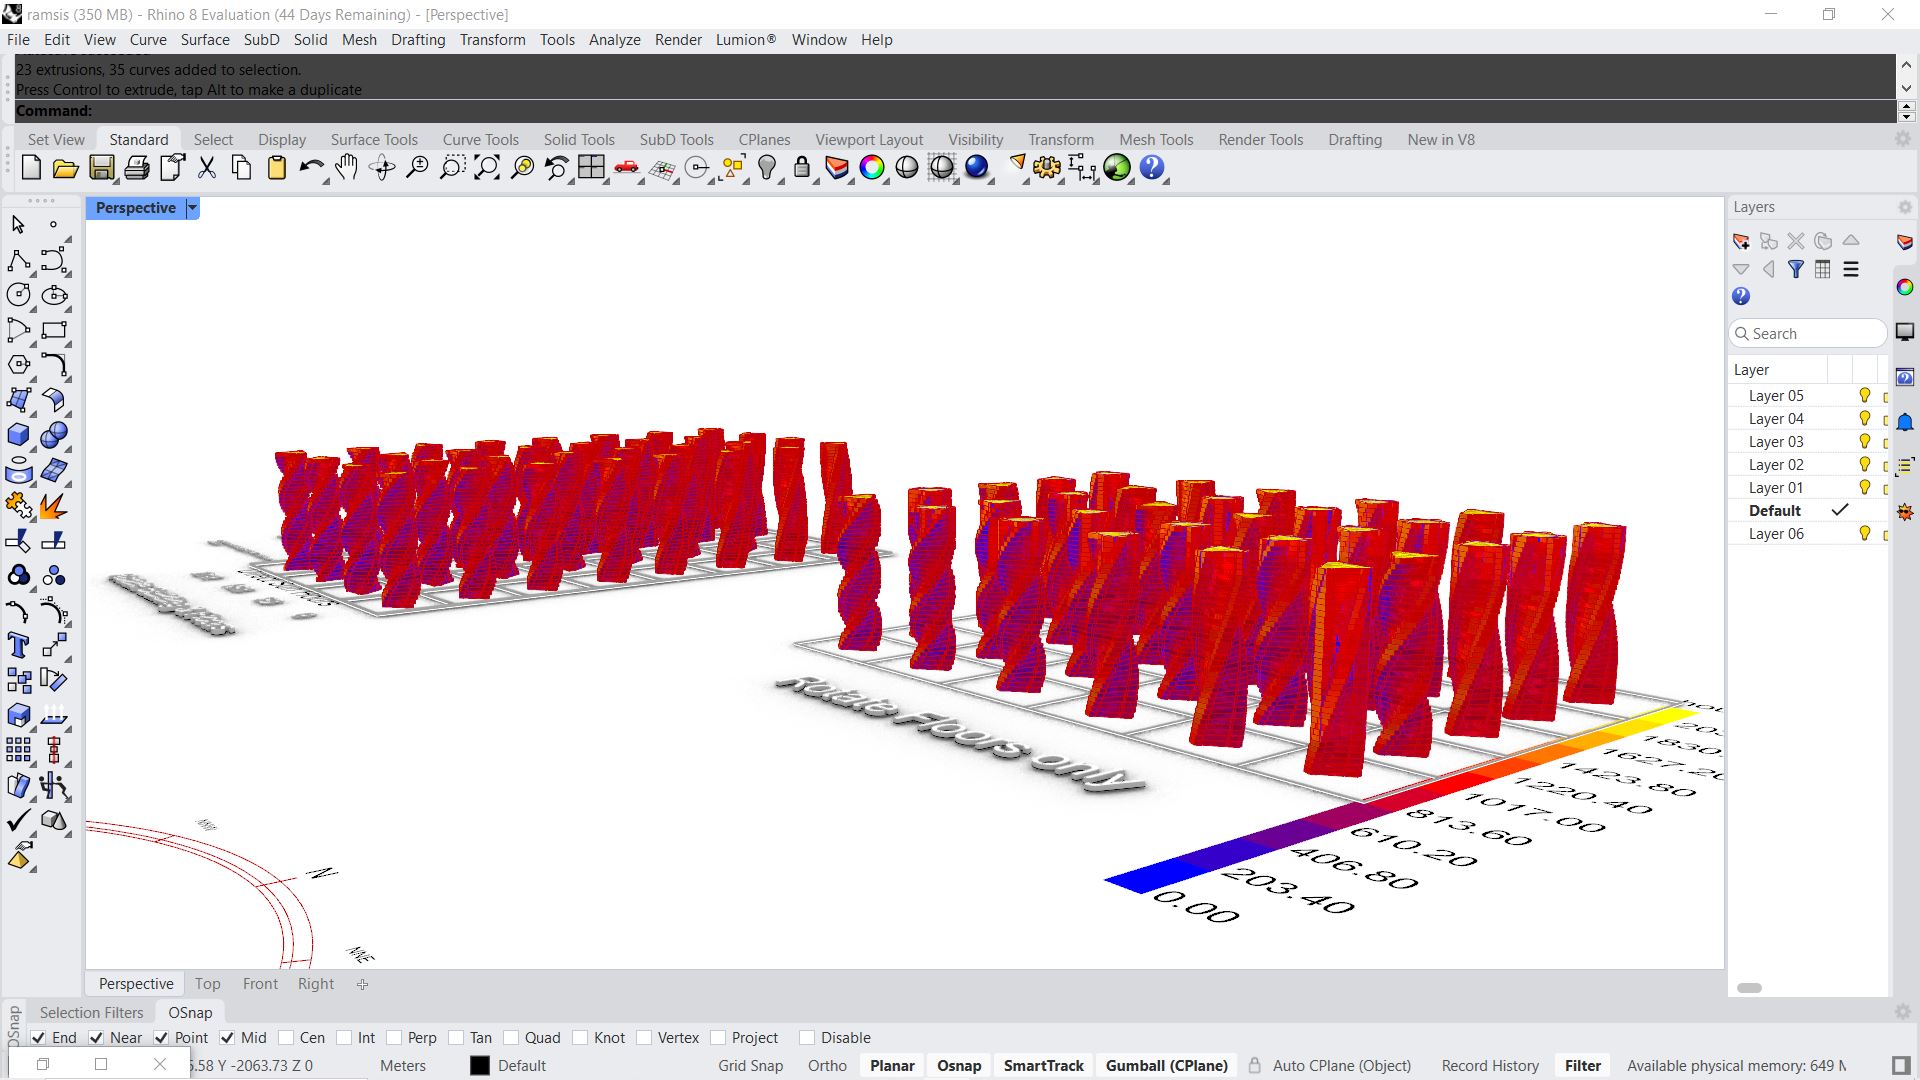The image size is (1920, 1080).
Task: Toggle the End osnap checkbox
Action: coord(38,1038)
